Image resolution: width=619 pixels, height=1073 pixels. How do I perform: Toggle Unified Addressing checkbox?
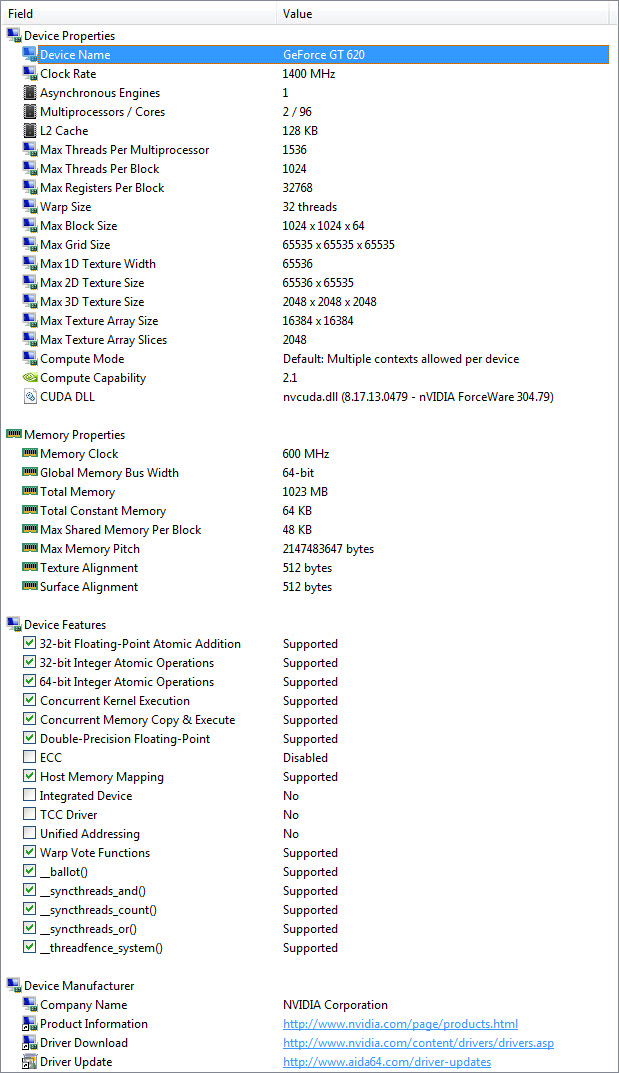[x=29, y=833]
